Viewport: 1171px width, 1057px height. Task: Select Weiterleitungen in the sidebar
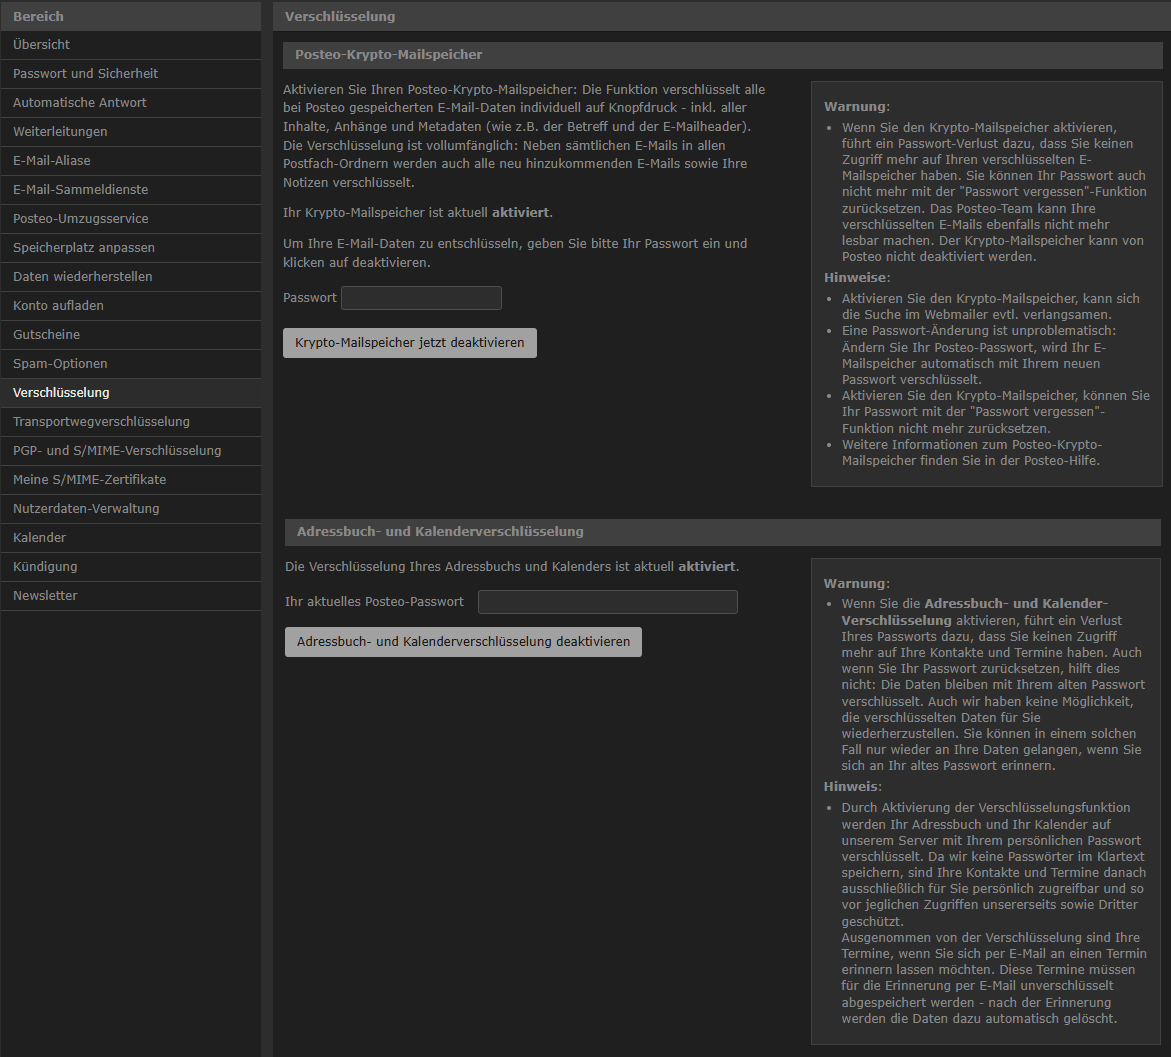pyautogui.click(x=131, y=132)
